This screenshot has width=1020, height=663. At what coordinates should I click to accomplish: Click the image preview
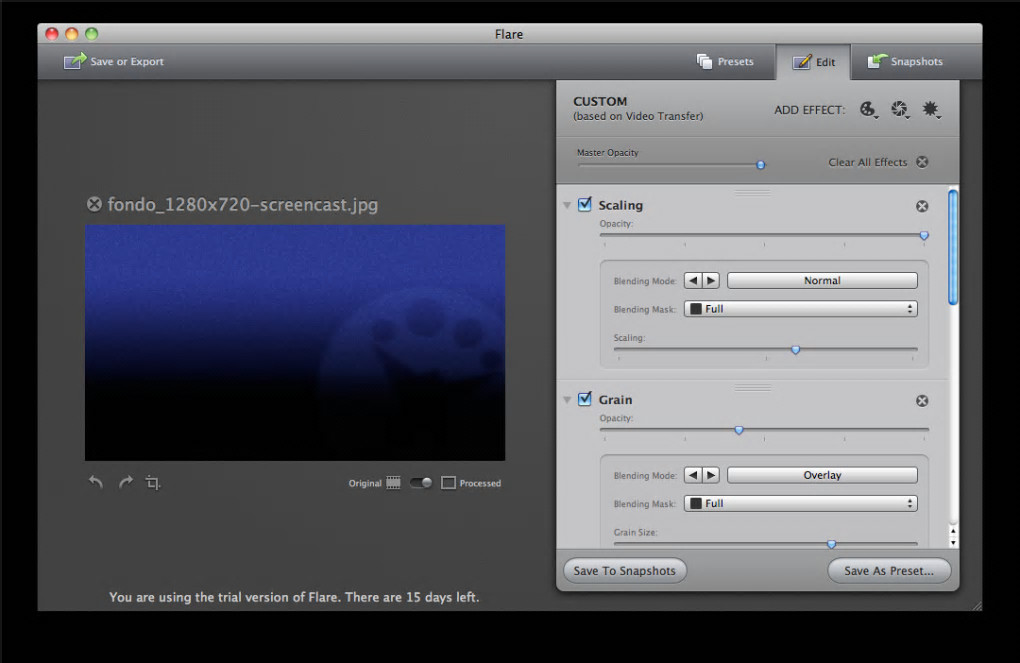click(x=295, y=343)
